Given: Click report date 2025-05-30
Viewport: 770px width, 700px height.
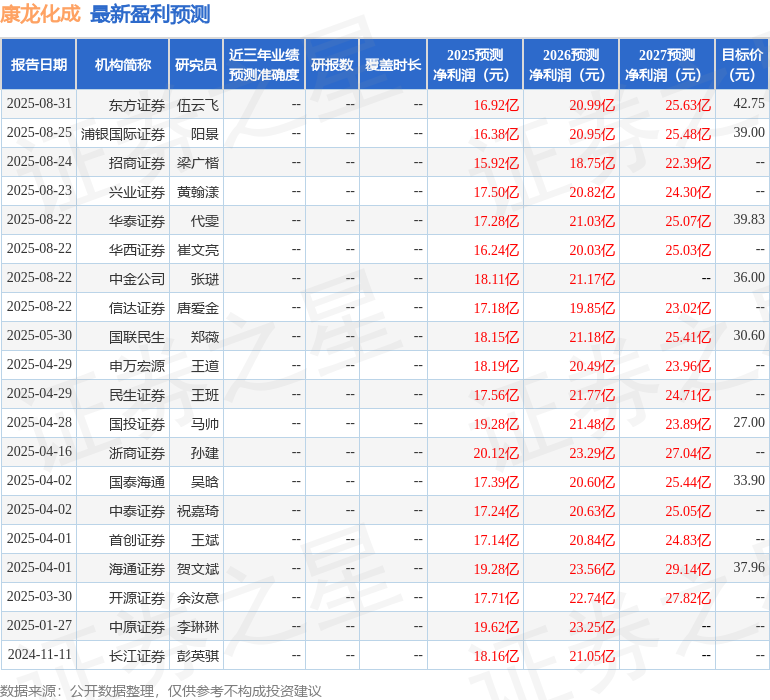Looking at the screenshot, I should point(39,335).
